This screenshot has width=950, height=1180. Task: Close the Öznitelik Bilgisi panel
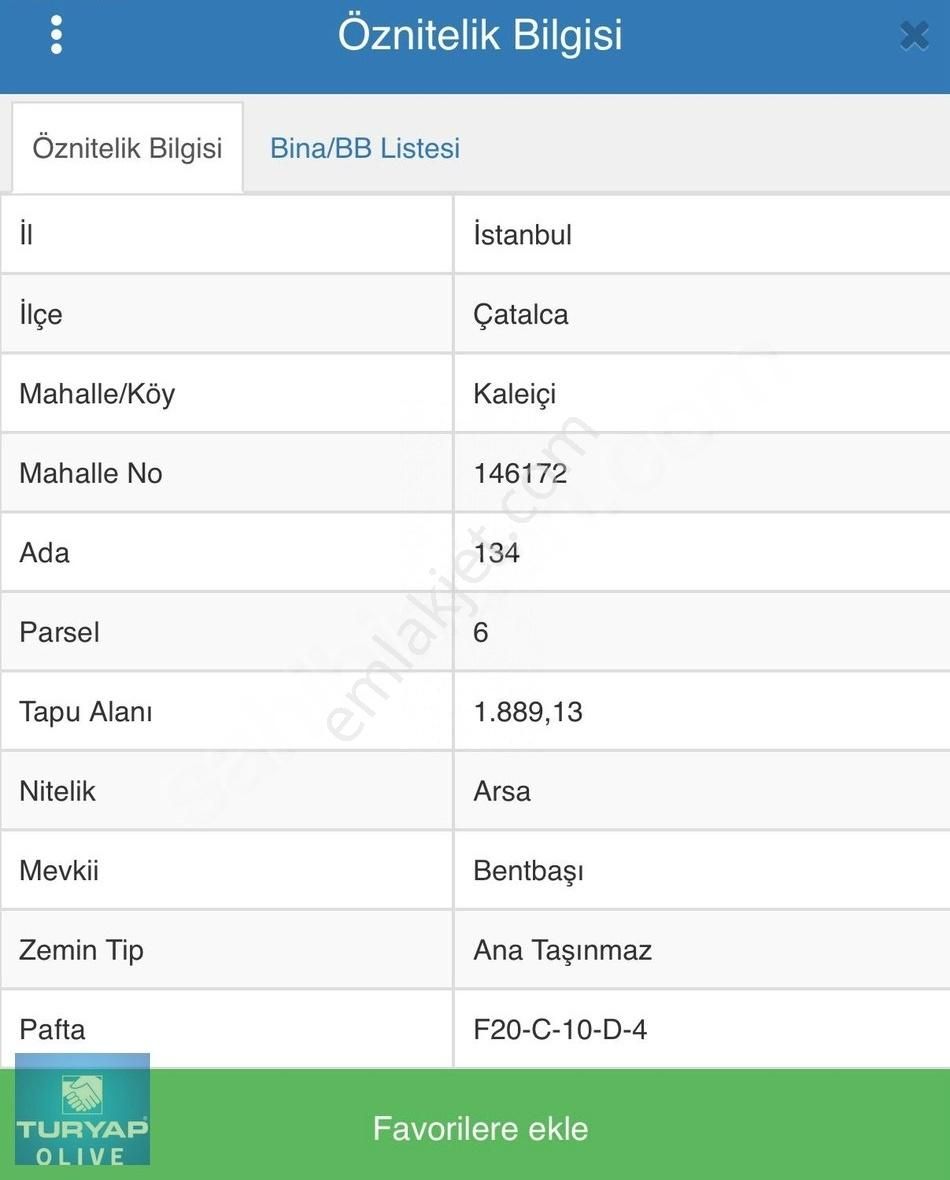click(914, 35)
